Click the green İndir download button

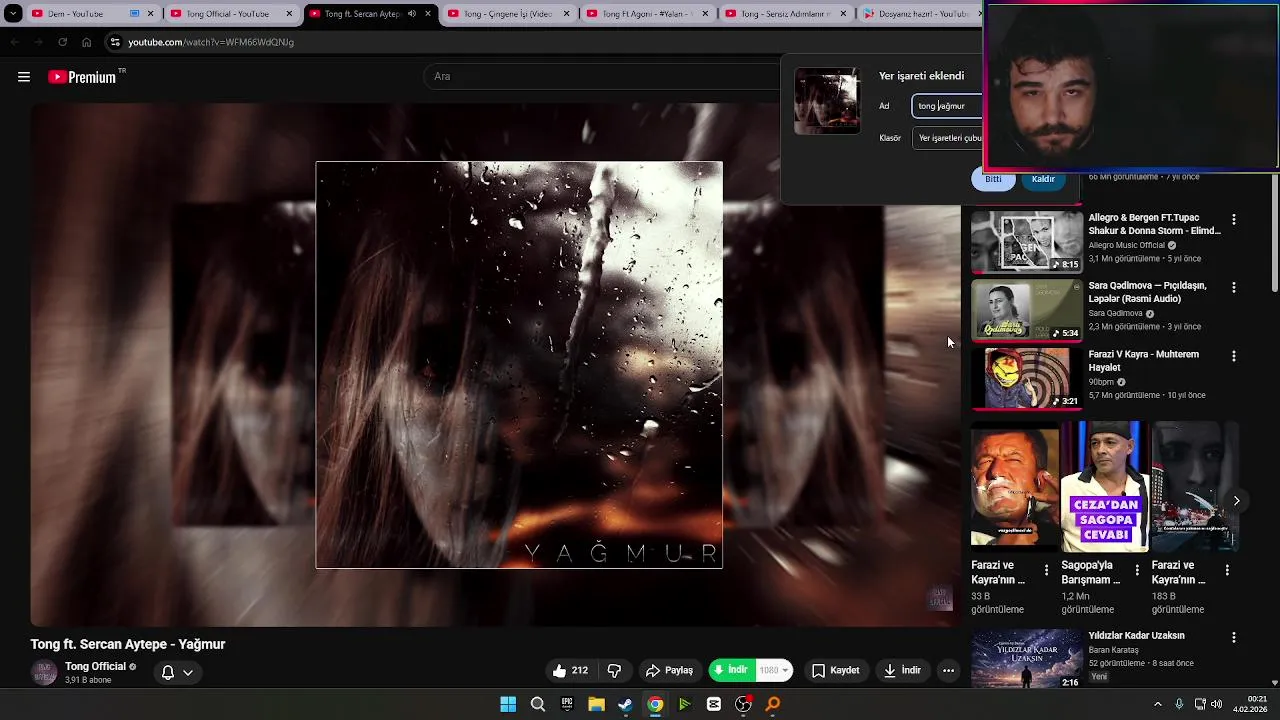(x=731, y=670)
